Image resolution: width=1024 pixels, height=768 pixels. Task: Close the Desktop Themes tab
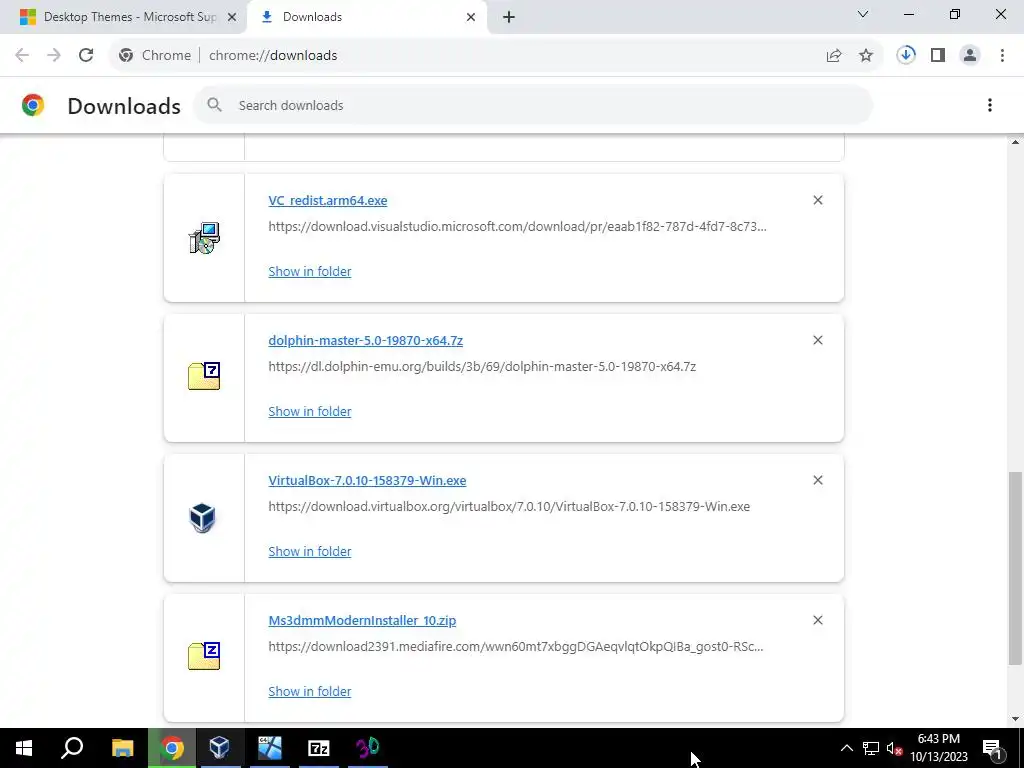tap(231, 17)
